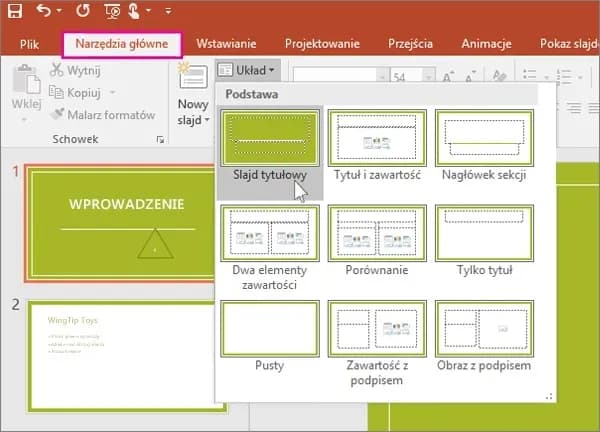
Task: Switch to the Wstawianie tab
Action: click(x=227, y=44)
